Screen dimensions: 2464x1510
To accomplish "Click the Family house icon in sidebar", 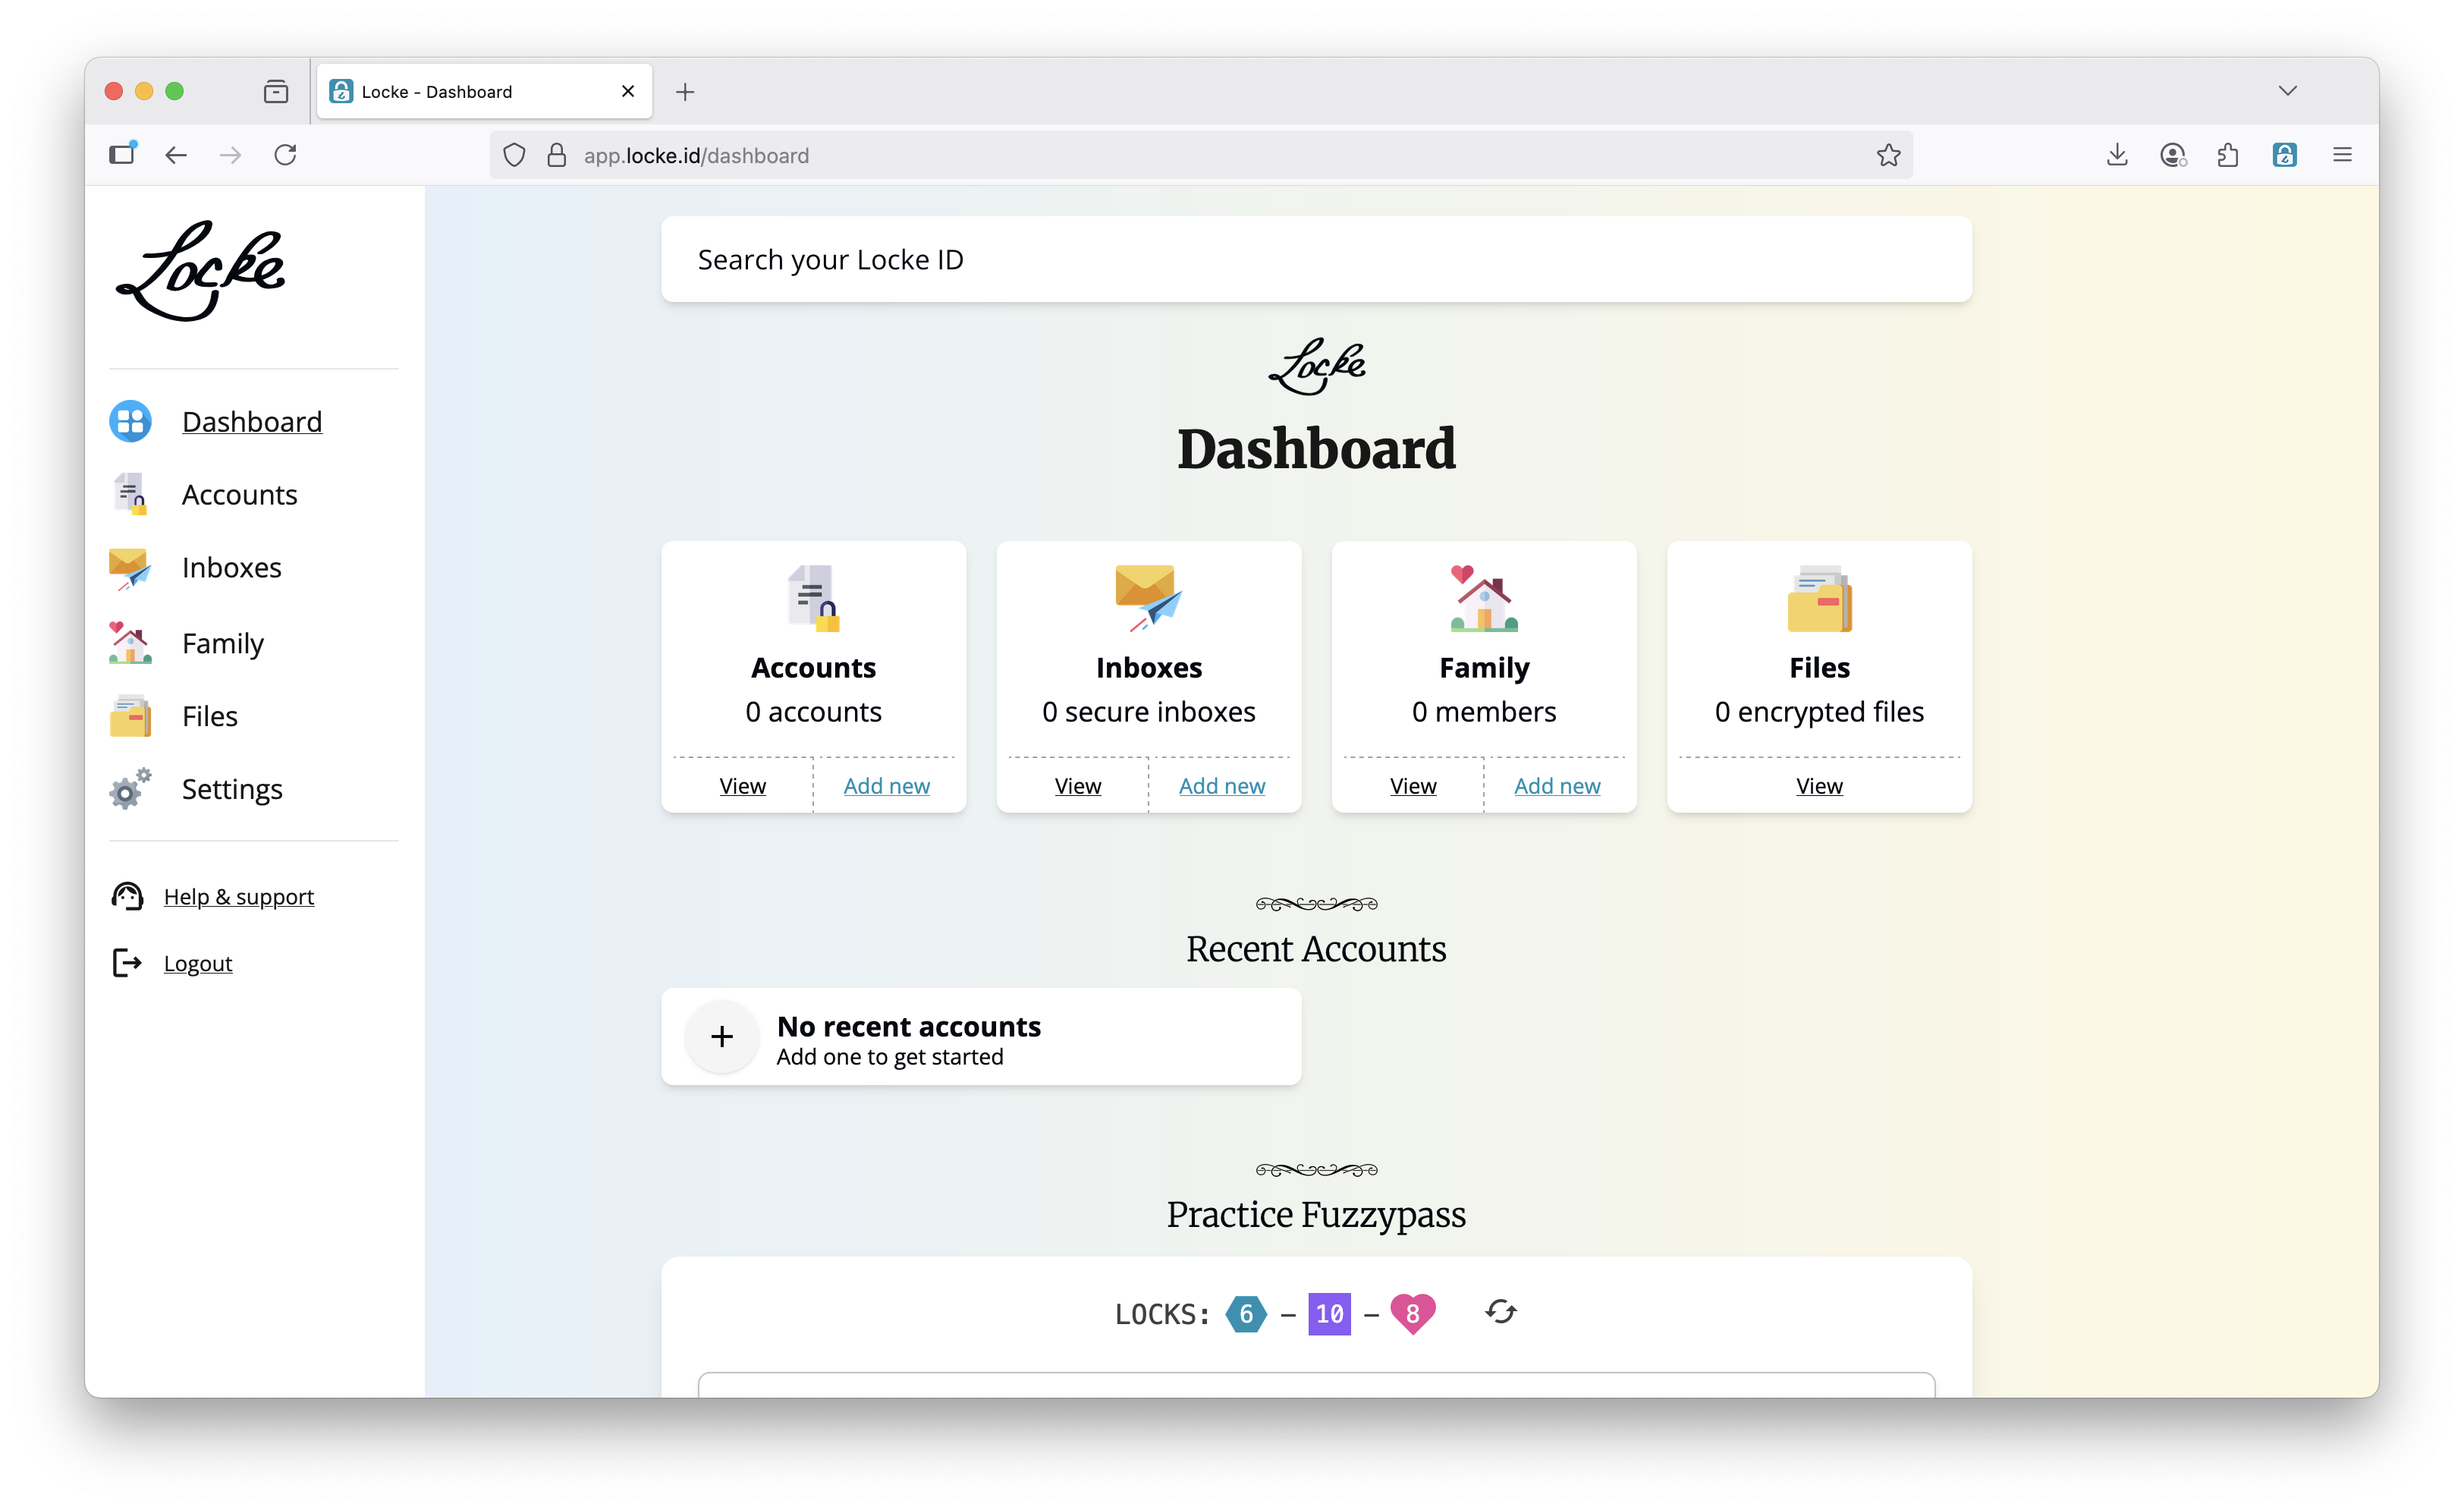I will pyautogui.click(x=130, y=643).
